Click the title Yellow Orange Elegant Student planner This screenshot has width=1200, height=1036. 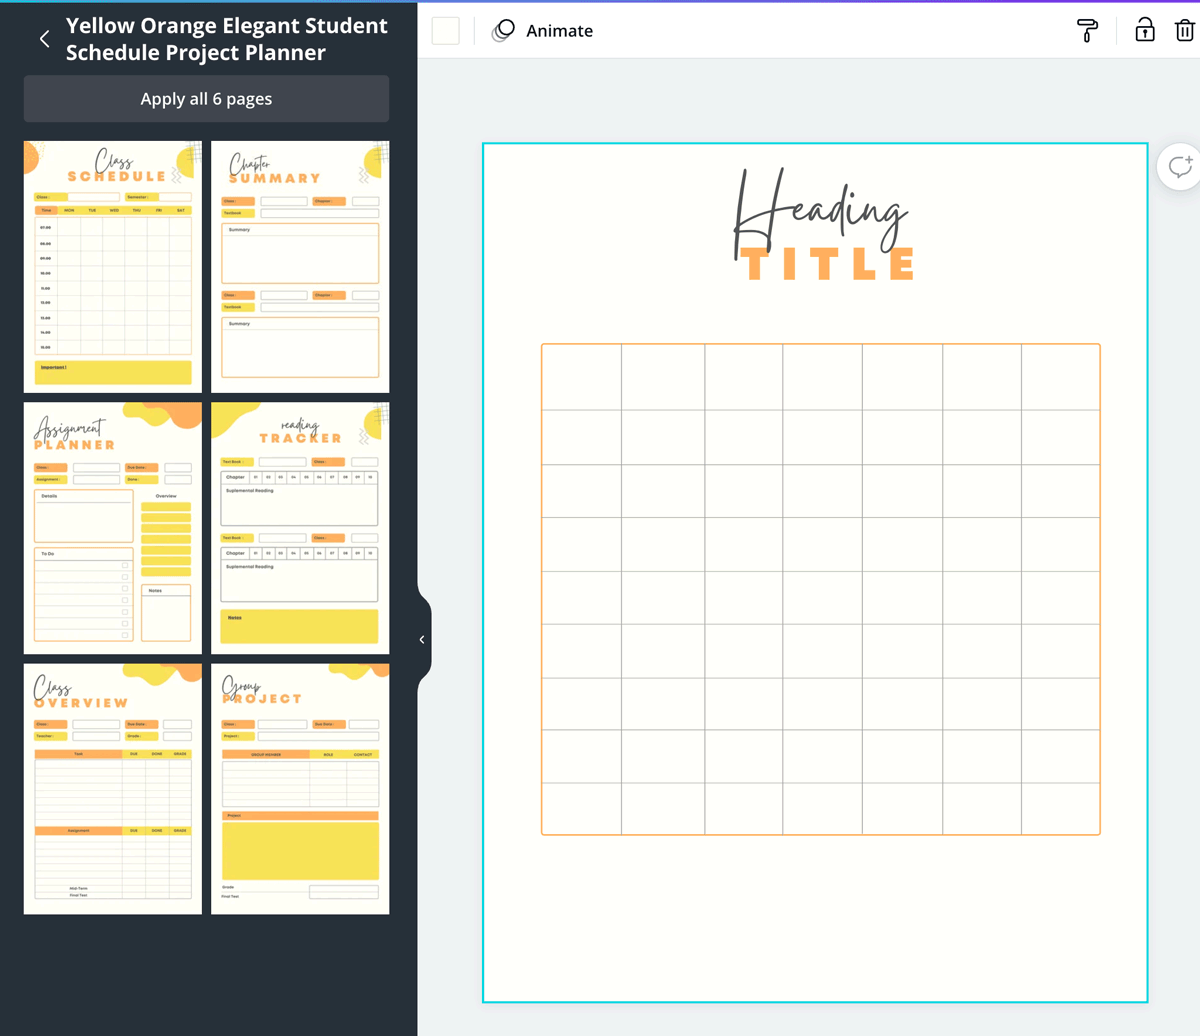click(x=225, y=39)
